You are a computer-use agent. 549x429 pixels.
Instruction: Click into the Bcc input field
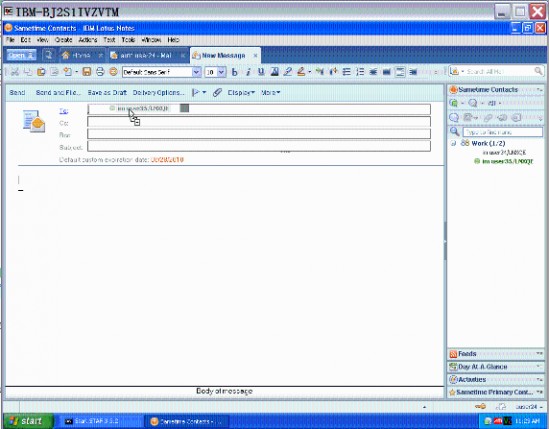click(x=259, y=134)
